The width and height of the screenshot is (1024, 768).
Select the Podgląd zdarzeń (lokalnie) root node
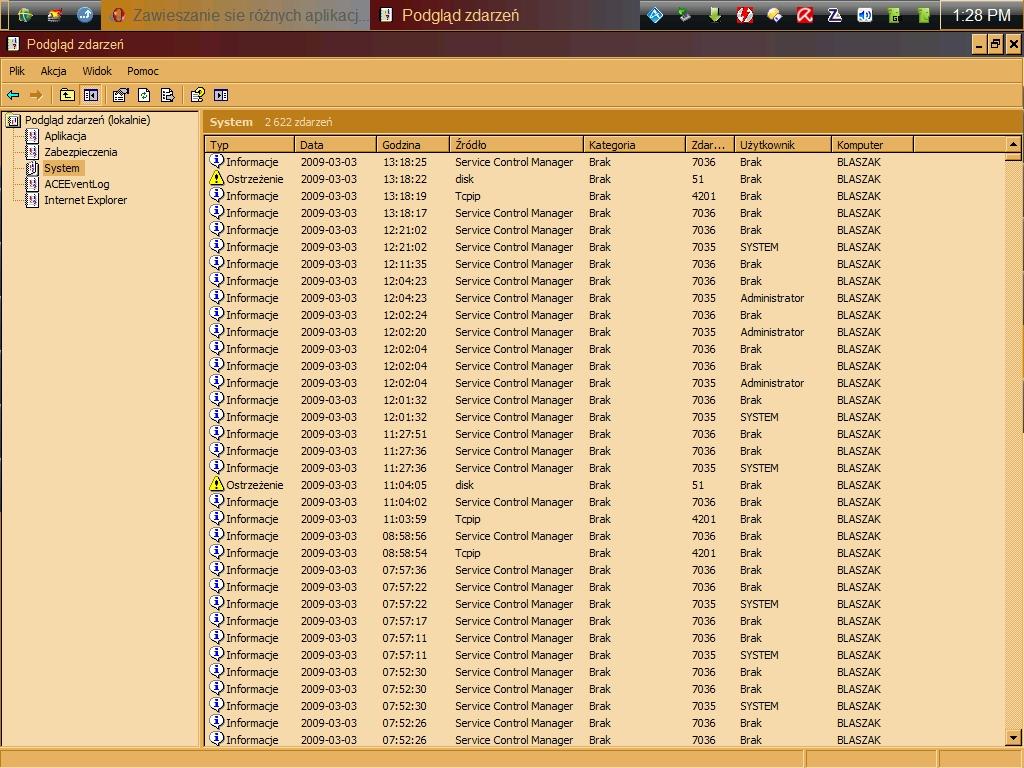tap(88, 120)
